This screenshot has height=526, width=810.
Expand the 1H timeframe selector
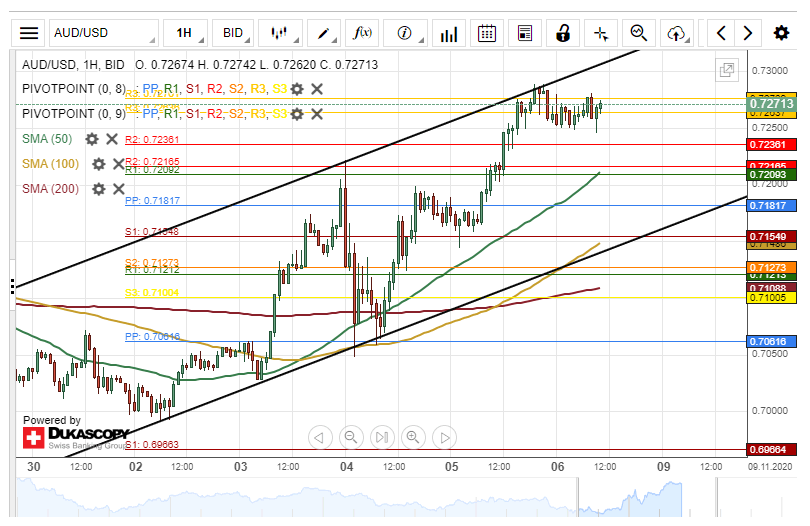[x=183, y=33]
